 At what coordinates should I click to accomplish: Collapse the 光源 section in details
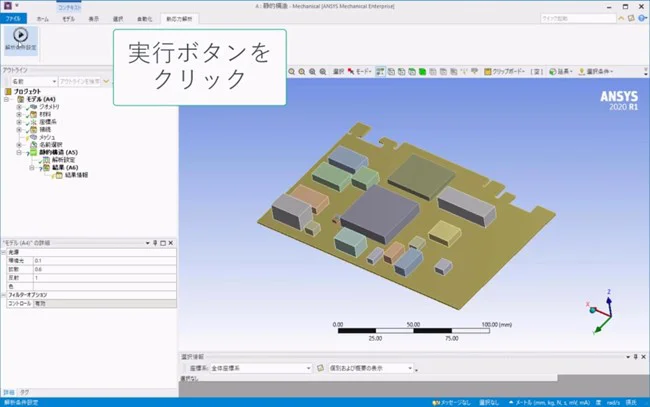click(3, 252)
